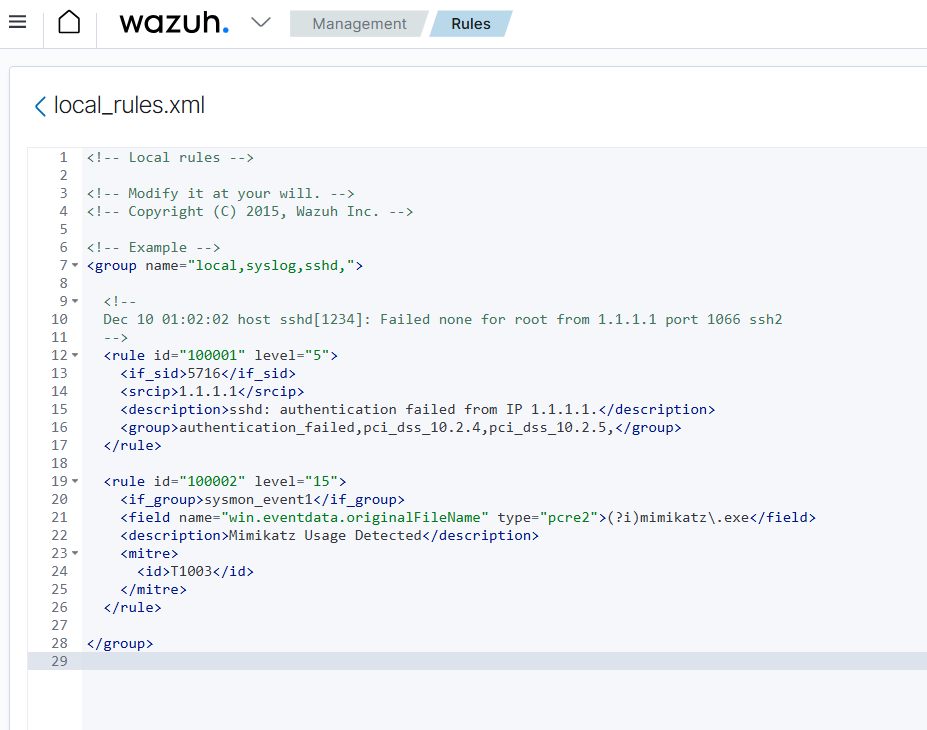Collapse the mitre block at line 23
927x730 pixels.
pos(75,554)
